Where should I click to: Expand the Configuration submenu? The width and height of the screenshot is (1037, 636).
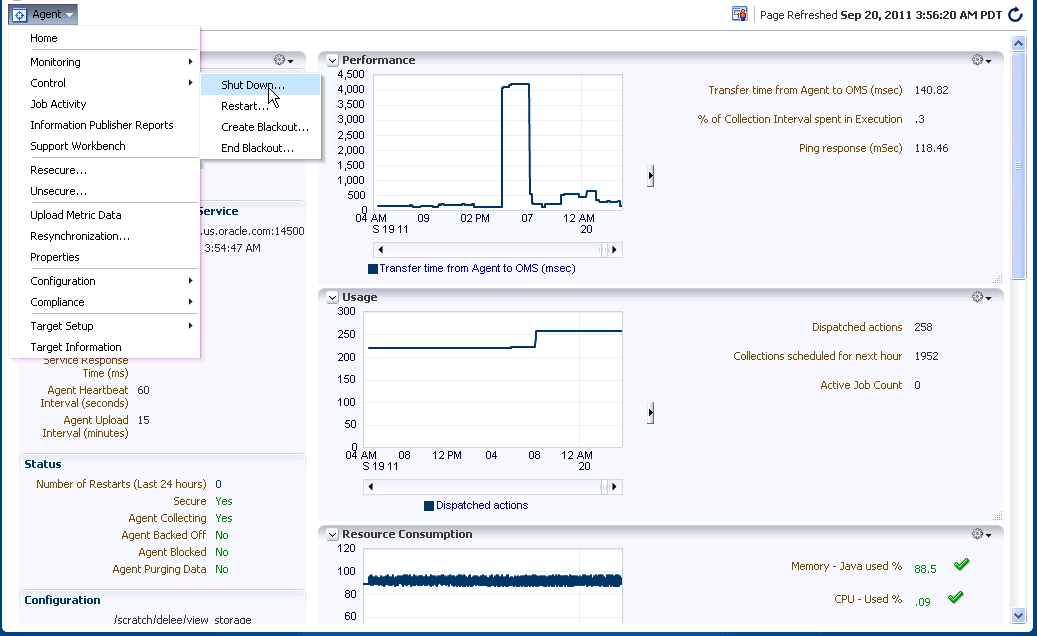pos(104,281)
